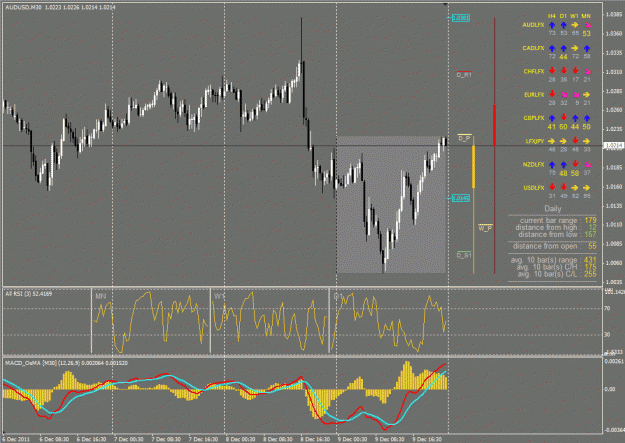Click the CHFLFX W1 red down arrow
This screenshot has width=625, height=443.
pyautogui.click(x=575, y=71)
